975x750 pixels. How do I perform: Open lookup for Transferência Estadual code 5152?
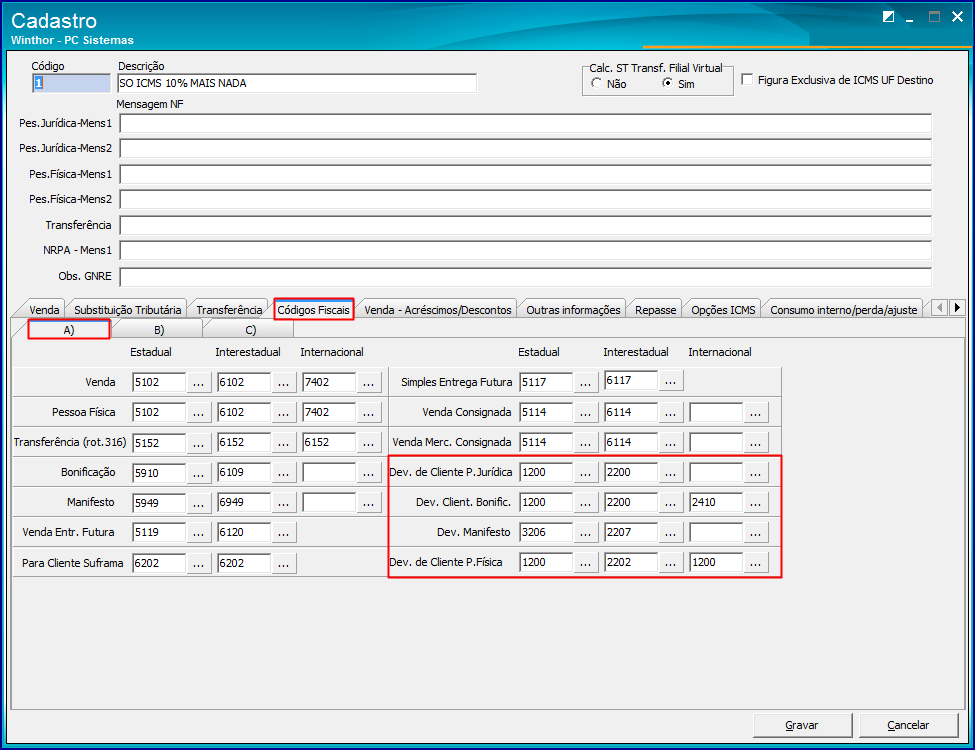tap(198, 443)
